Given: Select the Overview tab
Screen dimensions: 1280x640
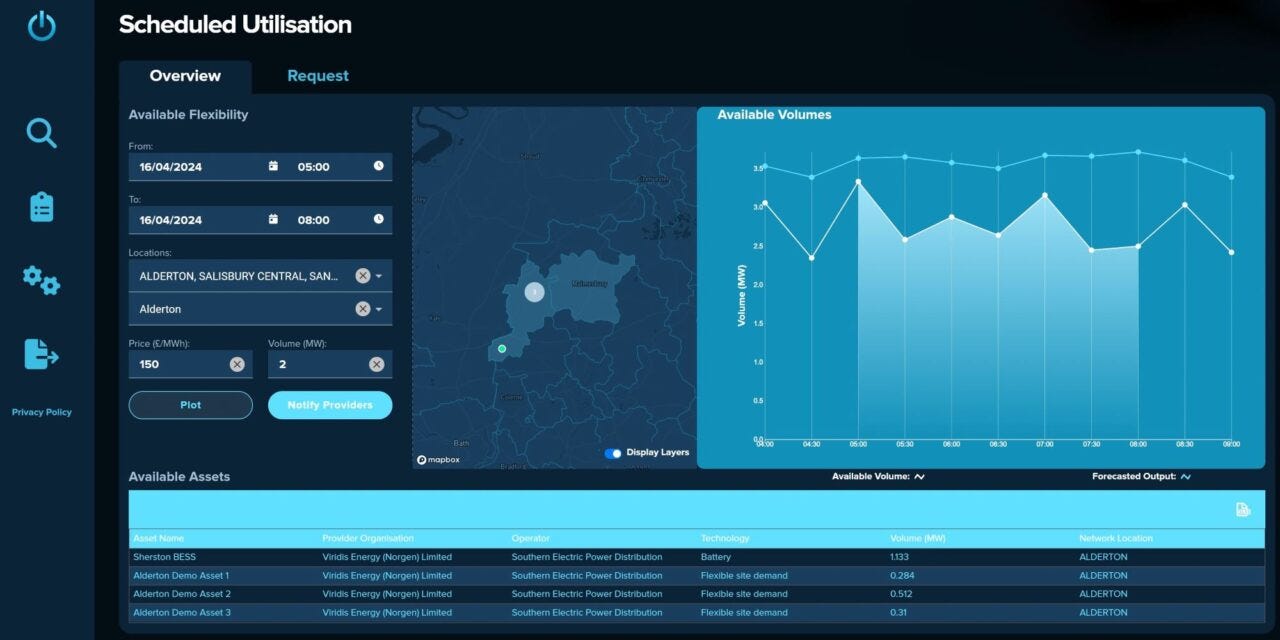Looking at the screenshot, I should (x=185, y=75).
